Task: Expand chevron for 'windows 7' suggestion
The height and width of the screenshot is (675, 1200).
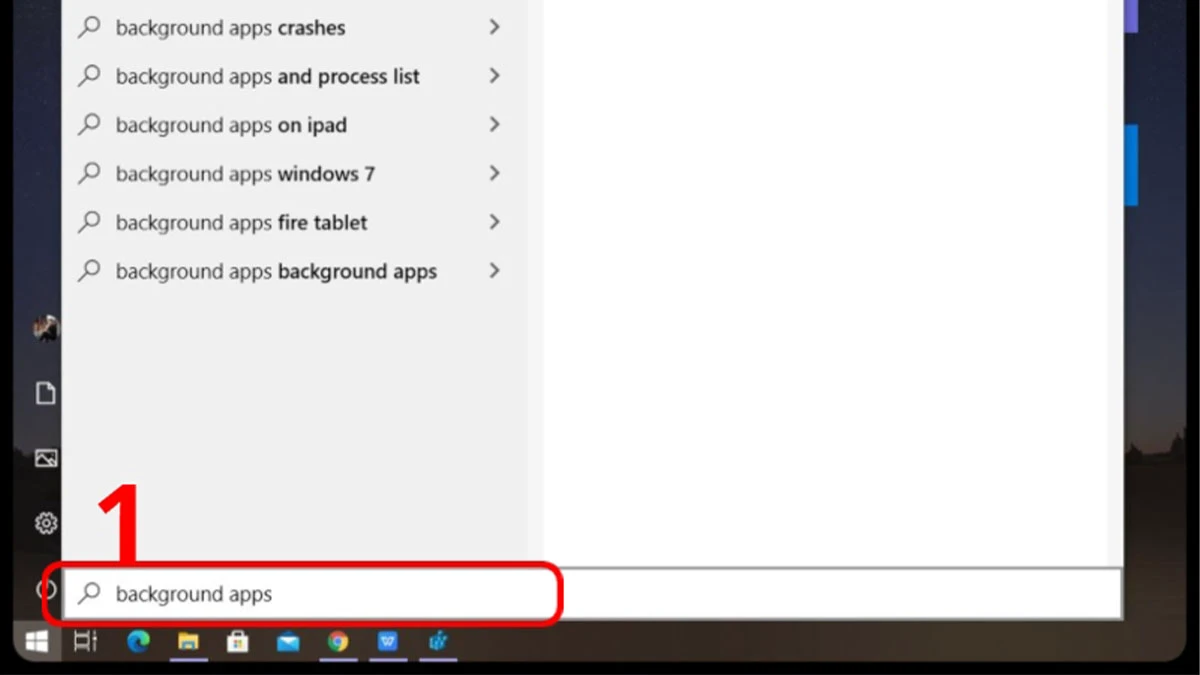Action: coord(494,173)
